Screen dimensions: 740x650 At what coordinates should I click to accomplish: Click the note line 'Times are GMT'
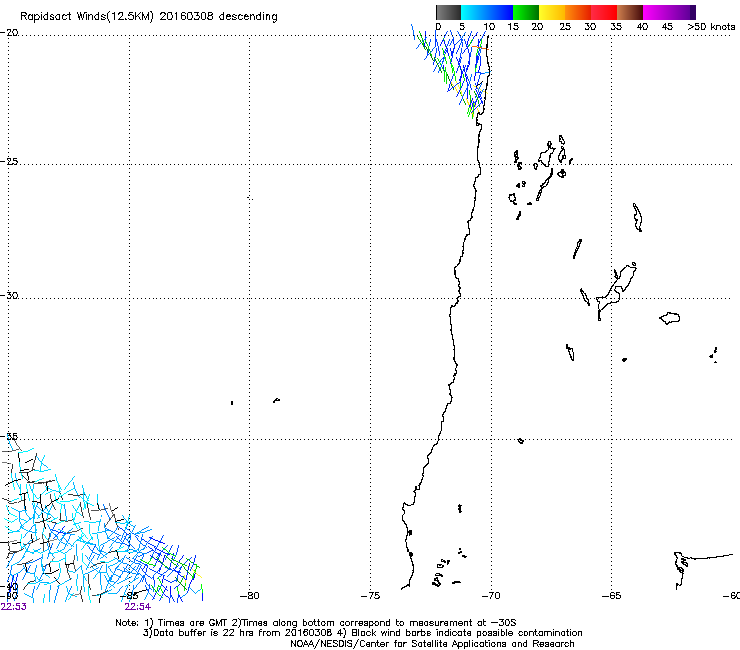coord(193,623)
